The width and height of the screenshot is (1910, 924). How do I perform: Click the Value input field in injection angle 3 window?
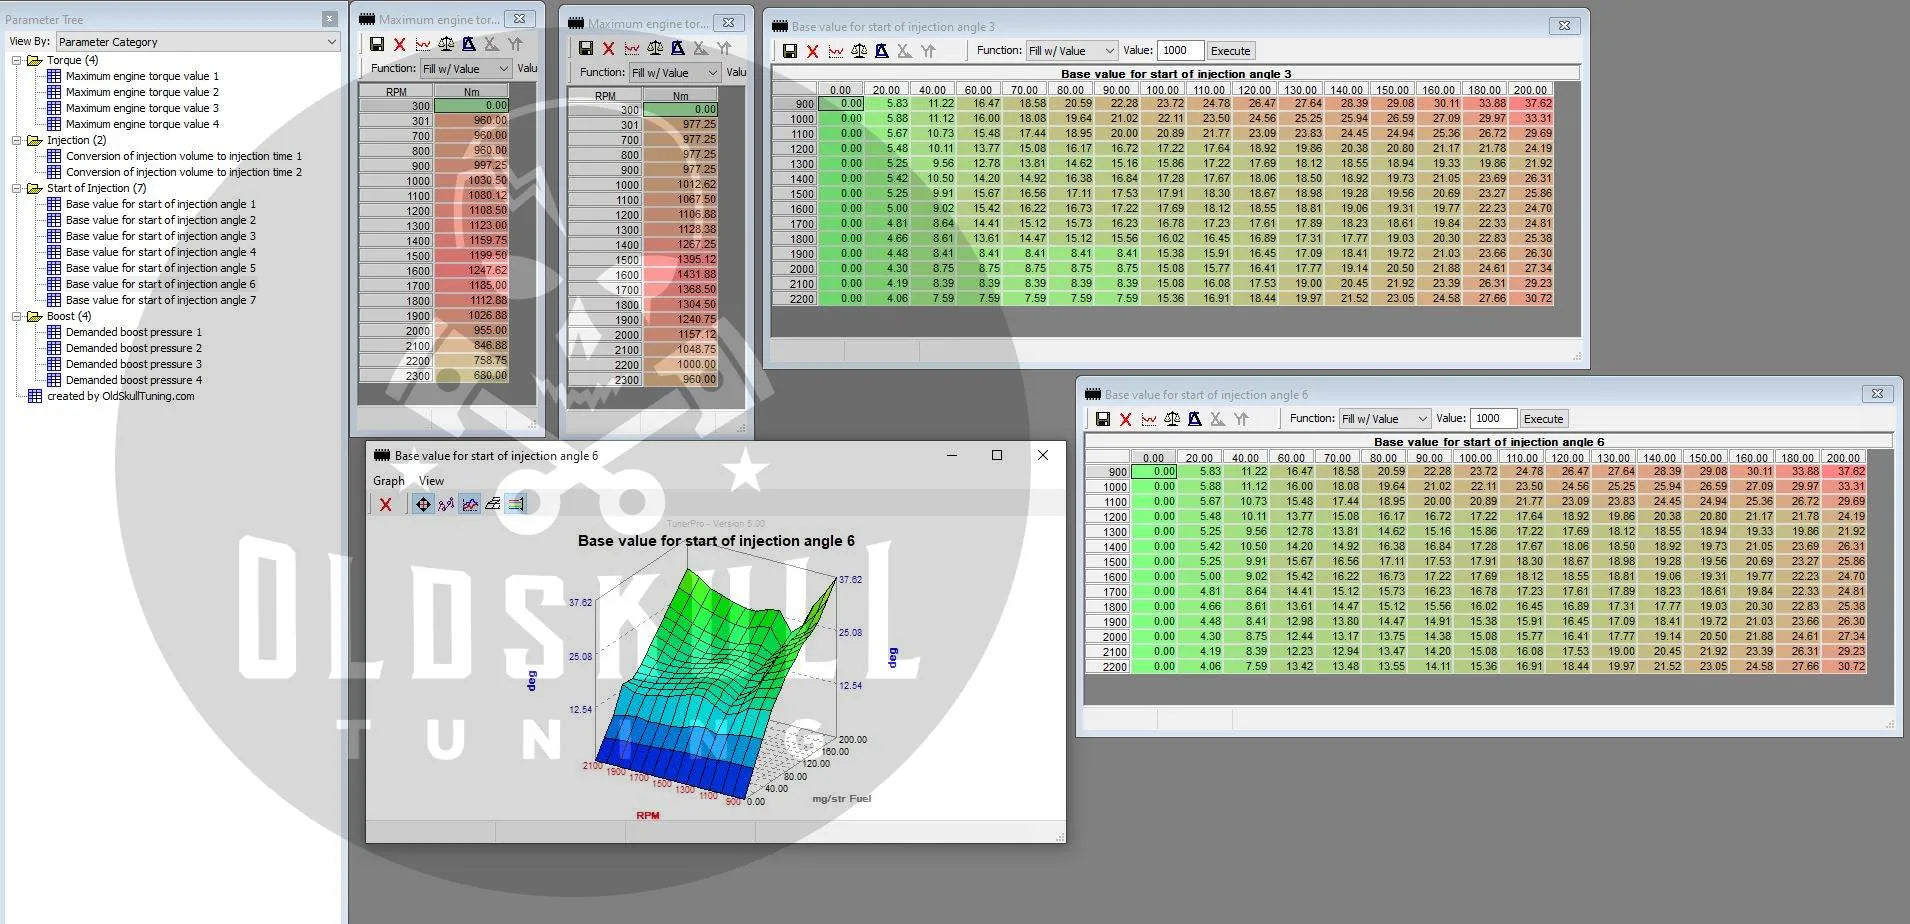pyautogui.click(x=1180, y=51)
